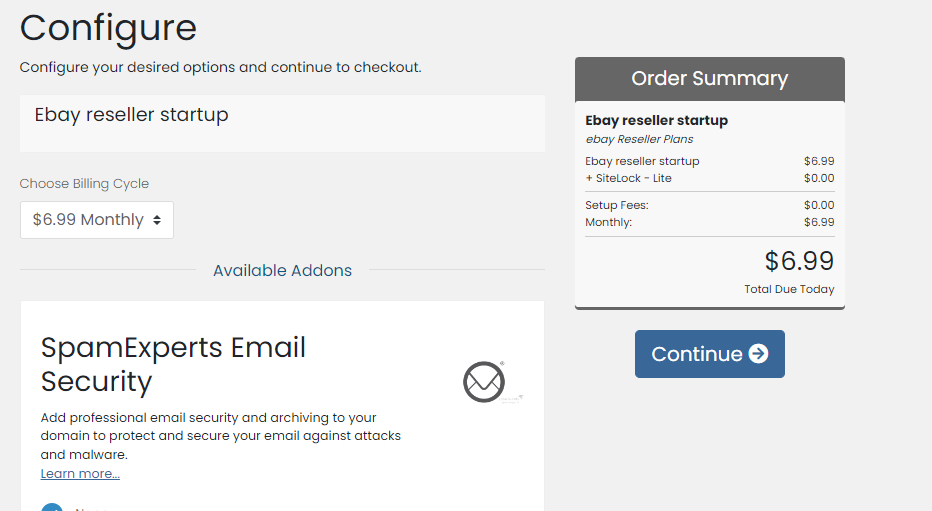Viewport: 932px width, 511px height.
Task: Open the SpamExperts Learn more link
Action: pyautogui.click(x=80, y=474)
